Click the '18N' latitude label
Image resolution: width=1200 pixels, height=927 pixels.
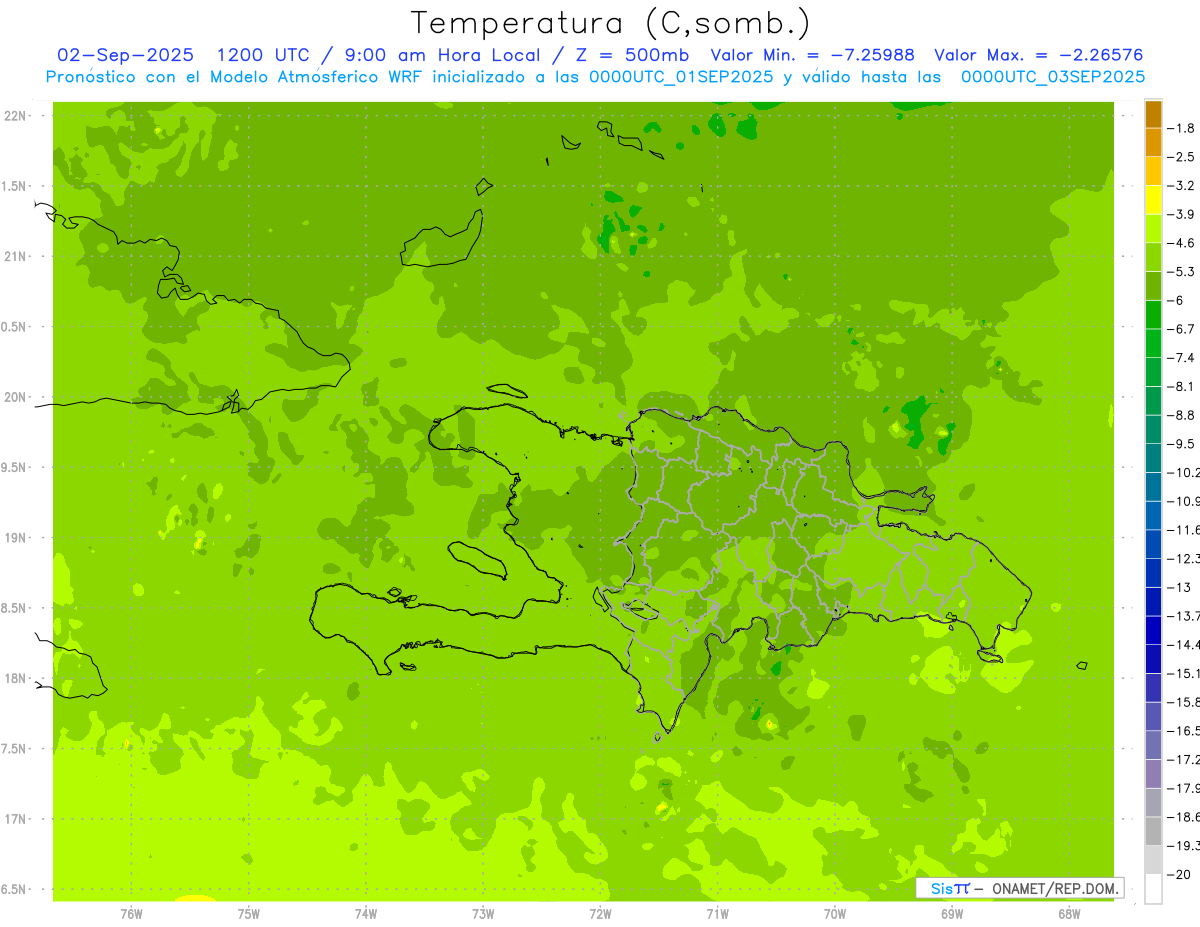[x=16, y=678]
